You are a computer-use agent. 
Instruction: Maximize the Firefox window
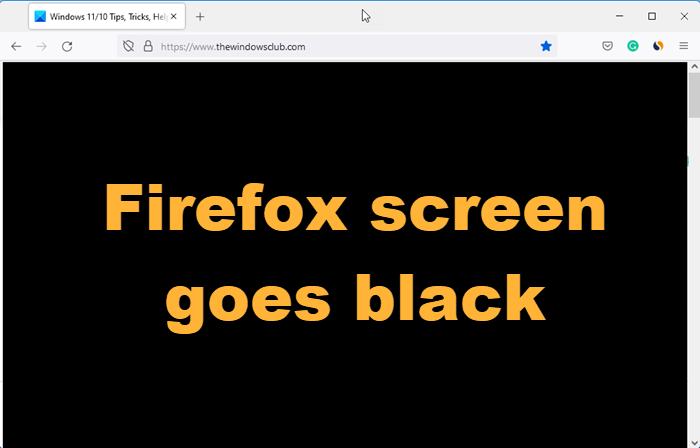(x=652, y=16)
